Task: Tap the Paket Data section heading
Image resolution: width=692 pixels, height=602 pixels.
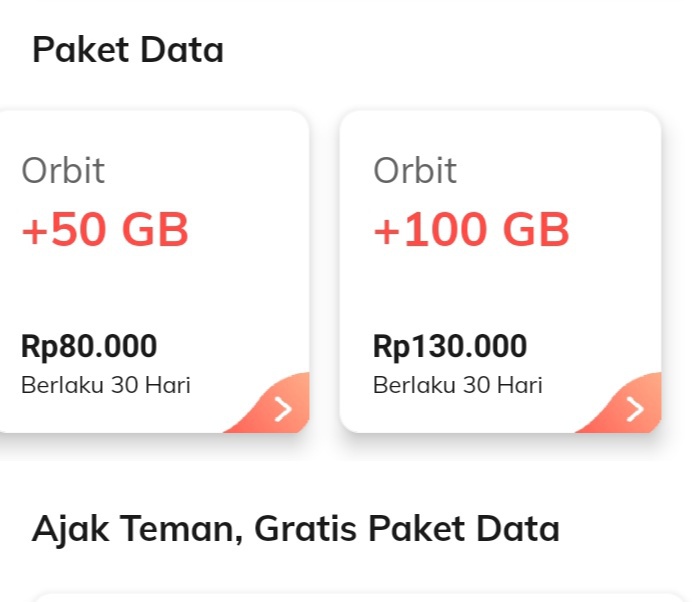Action: tap(128, 49)
